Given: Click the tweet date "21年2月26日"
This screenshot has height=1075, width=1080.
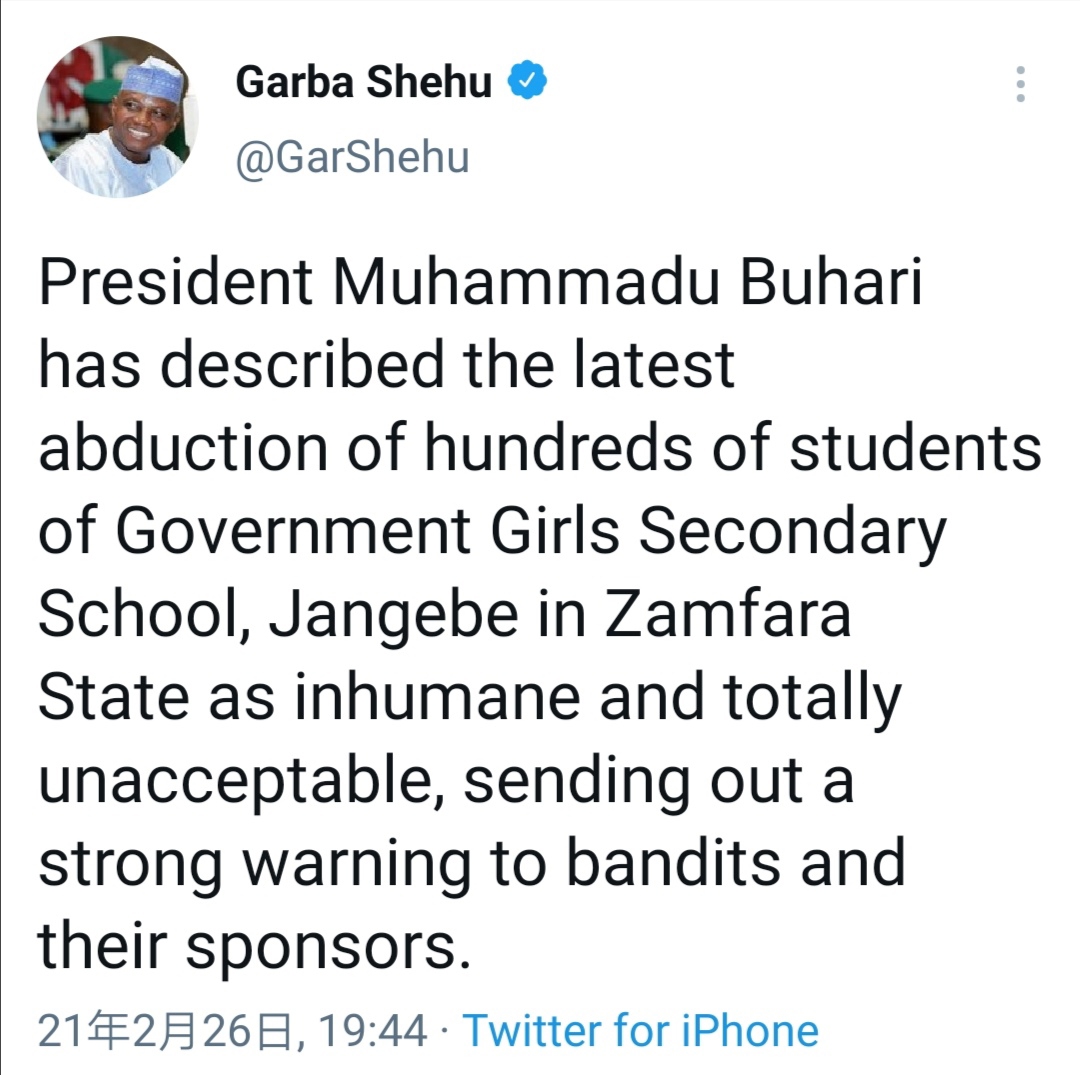Looking at the screenshot, I should (x=165, y=1030).
